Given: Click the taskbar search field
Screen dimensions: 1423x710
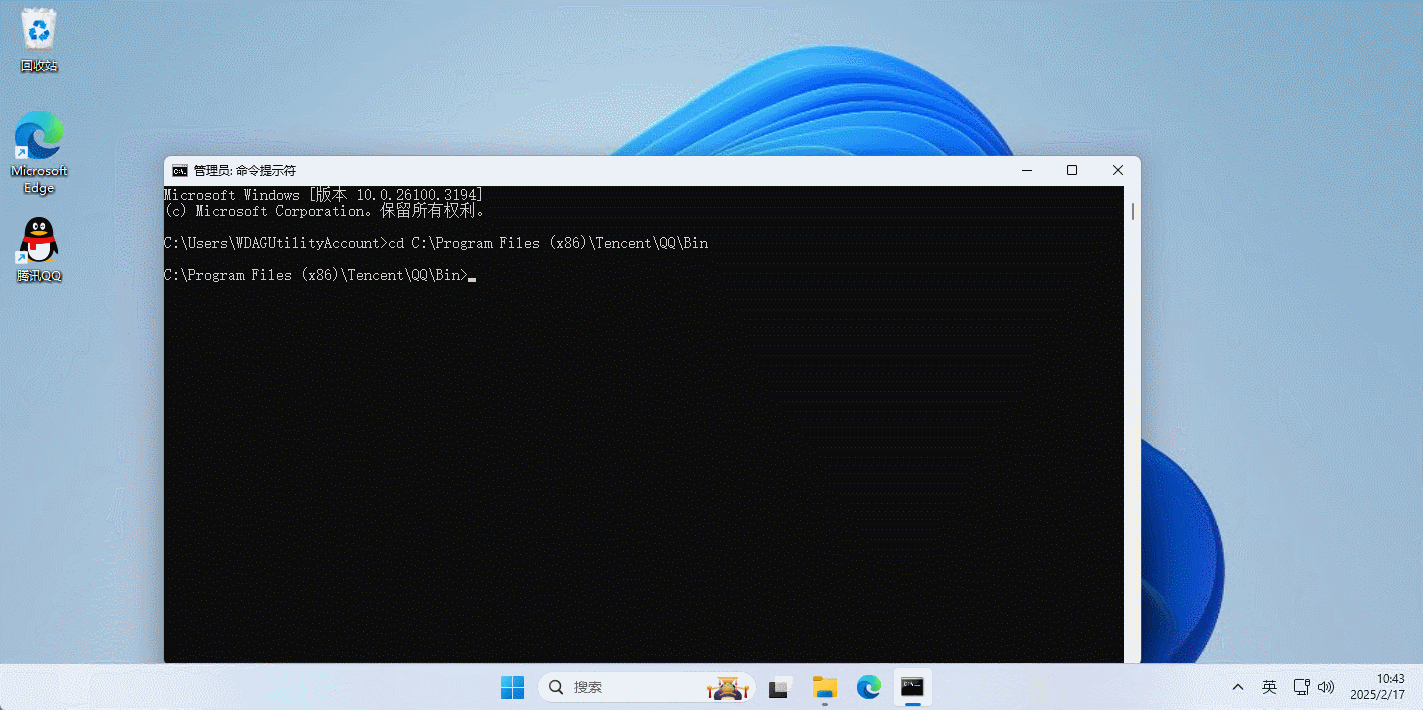Looking at the screenshot, I should (647, 687).
